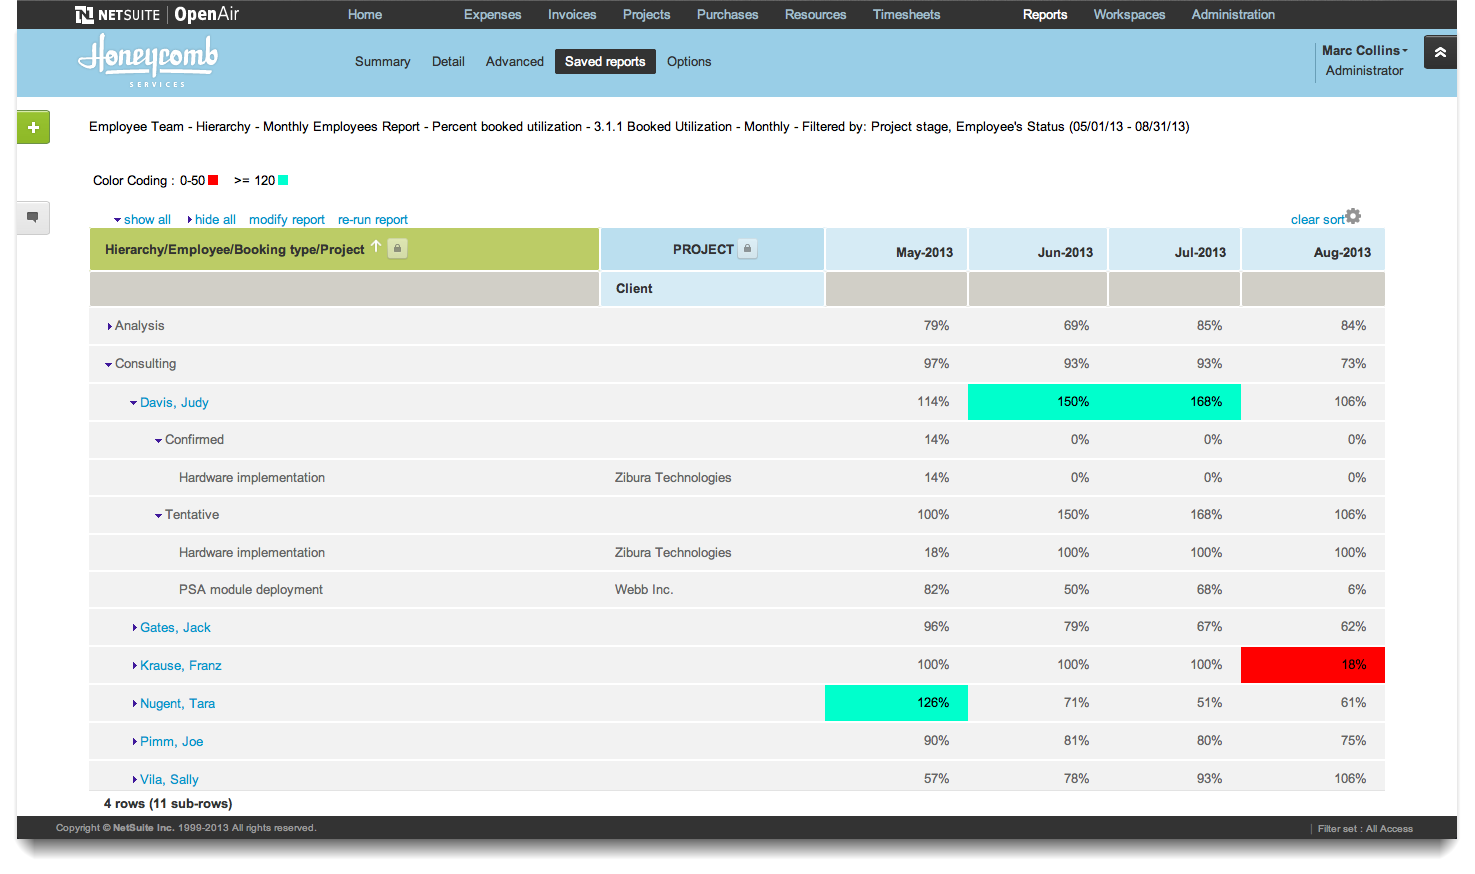Viewport: 1475px width, 874px height.
Task: Expand Krause, Franz row arrow
Action: [x=135, y=666]
